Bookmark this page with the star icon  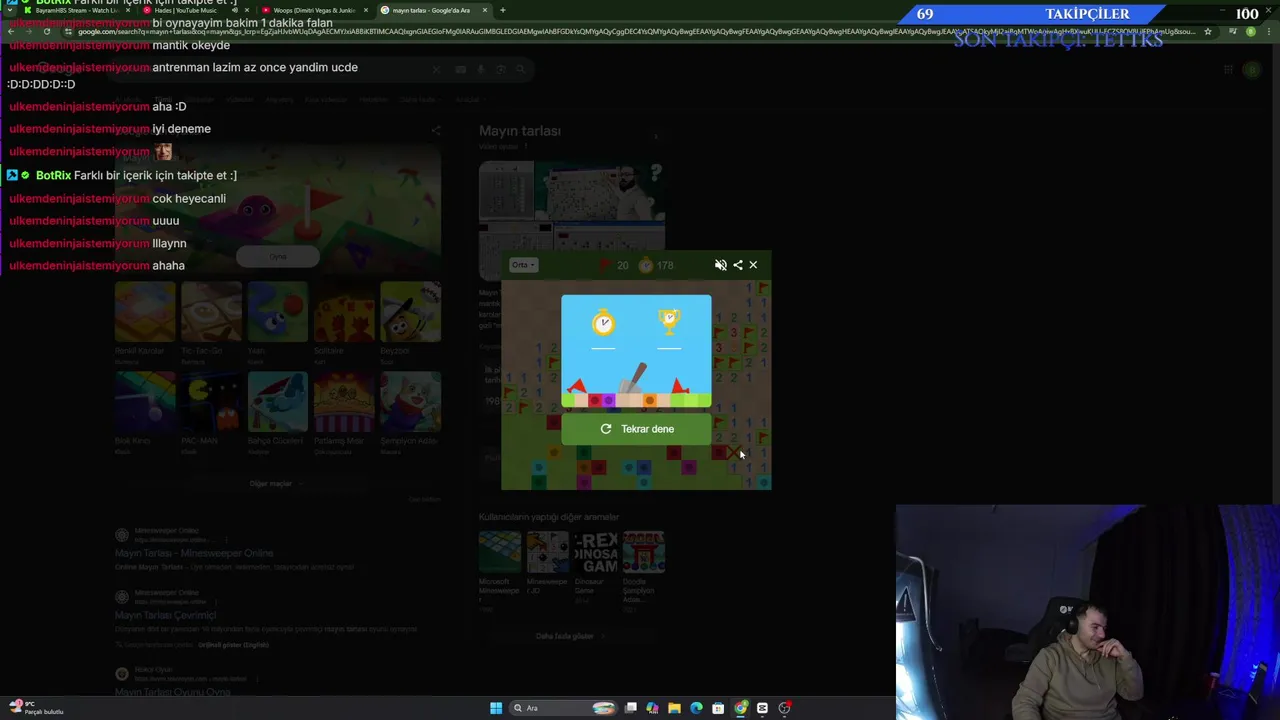1208,31
